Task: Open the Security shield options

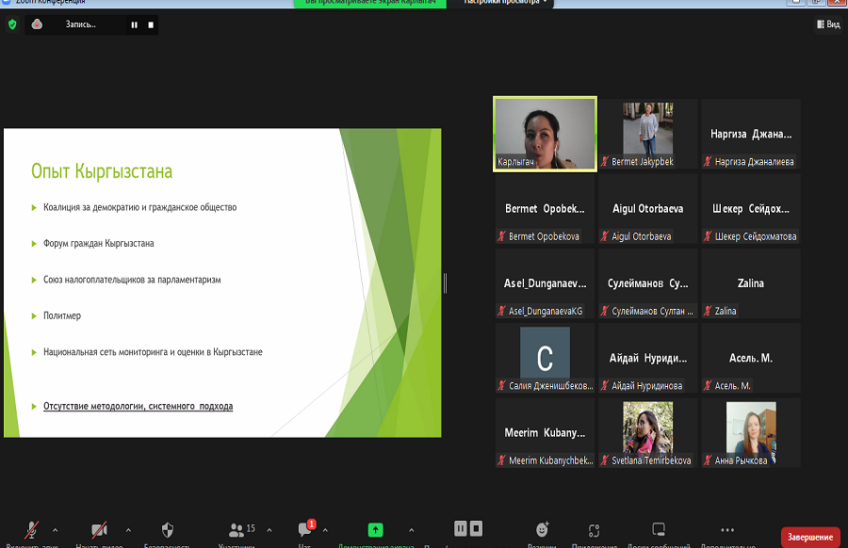Action: [x=167, y=531]
